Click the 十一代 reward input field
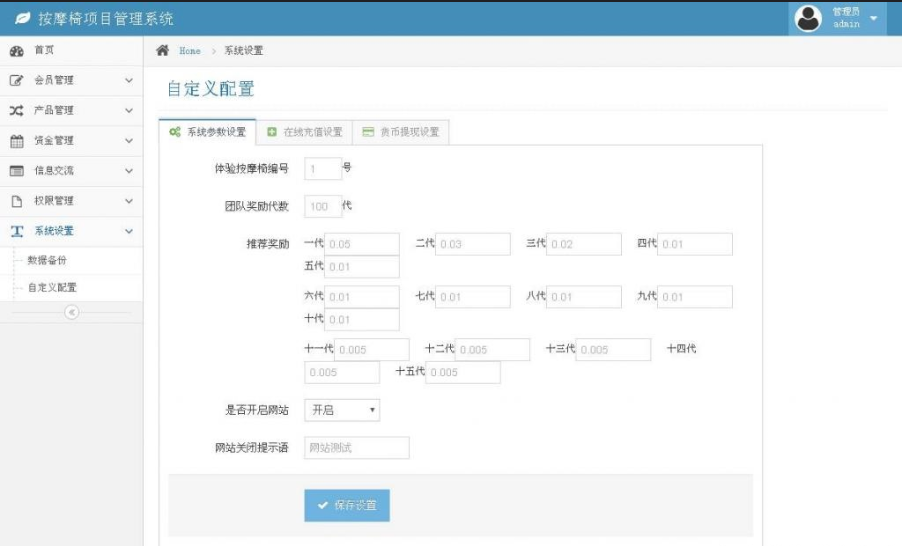Screen dimensions: 908x546 (x=372, y=349)
